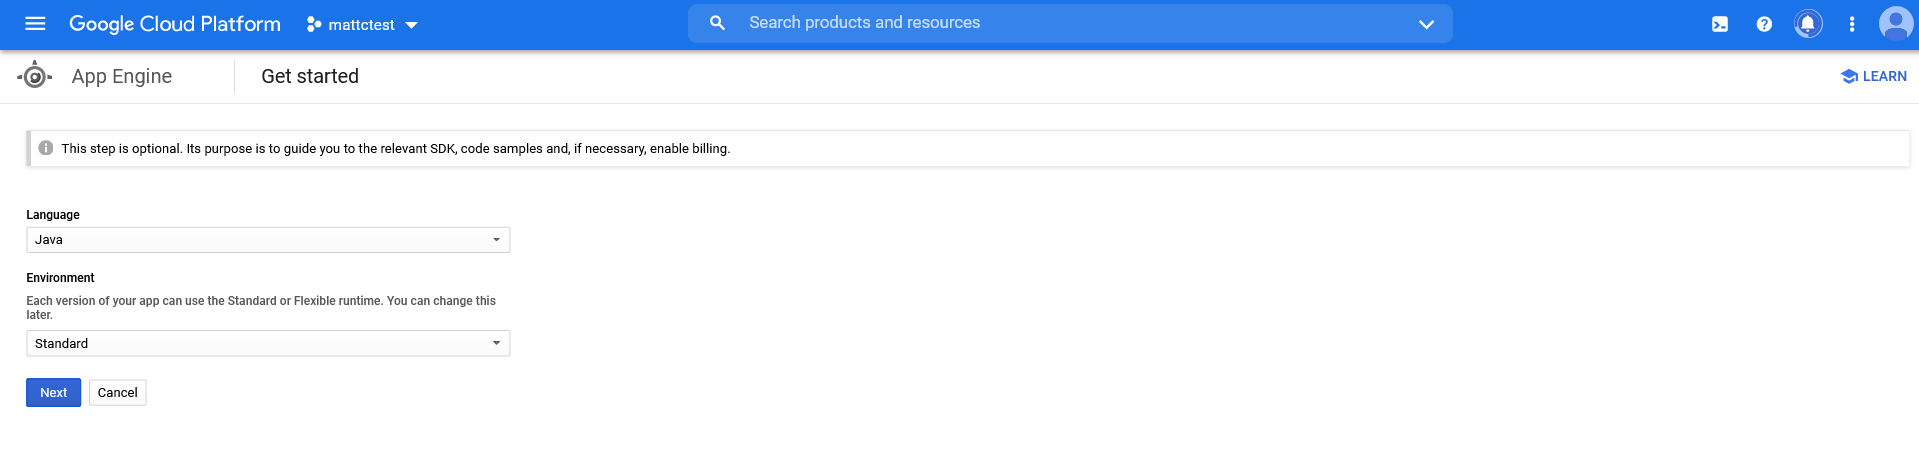Click the graduation cap icon beside LEARN
The height and width of the screenshot is (460, 1919).
1849,76
